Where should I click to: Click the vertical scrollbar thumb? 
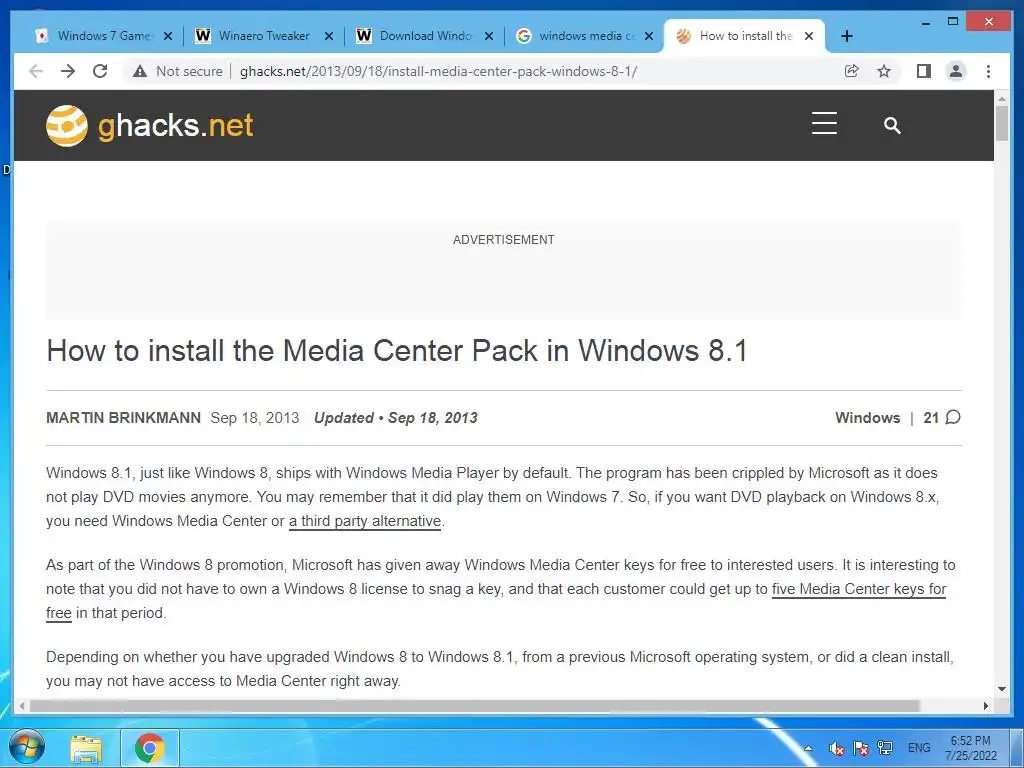tap(1002, 123)
